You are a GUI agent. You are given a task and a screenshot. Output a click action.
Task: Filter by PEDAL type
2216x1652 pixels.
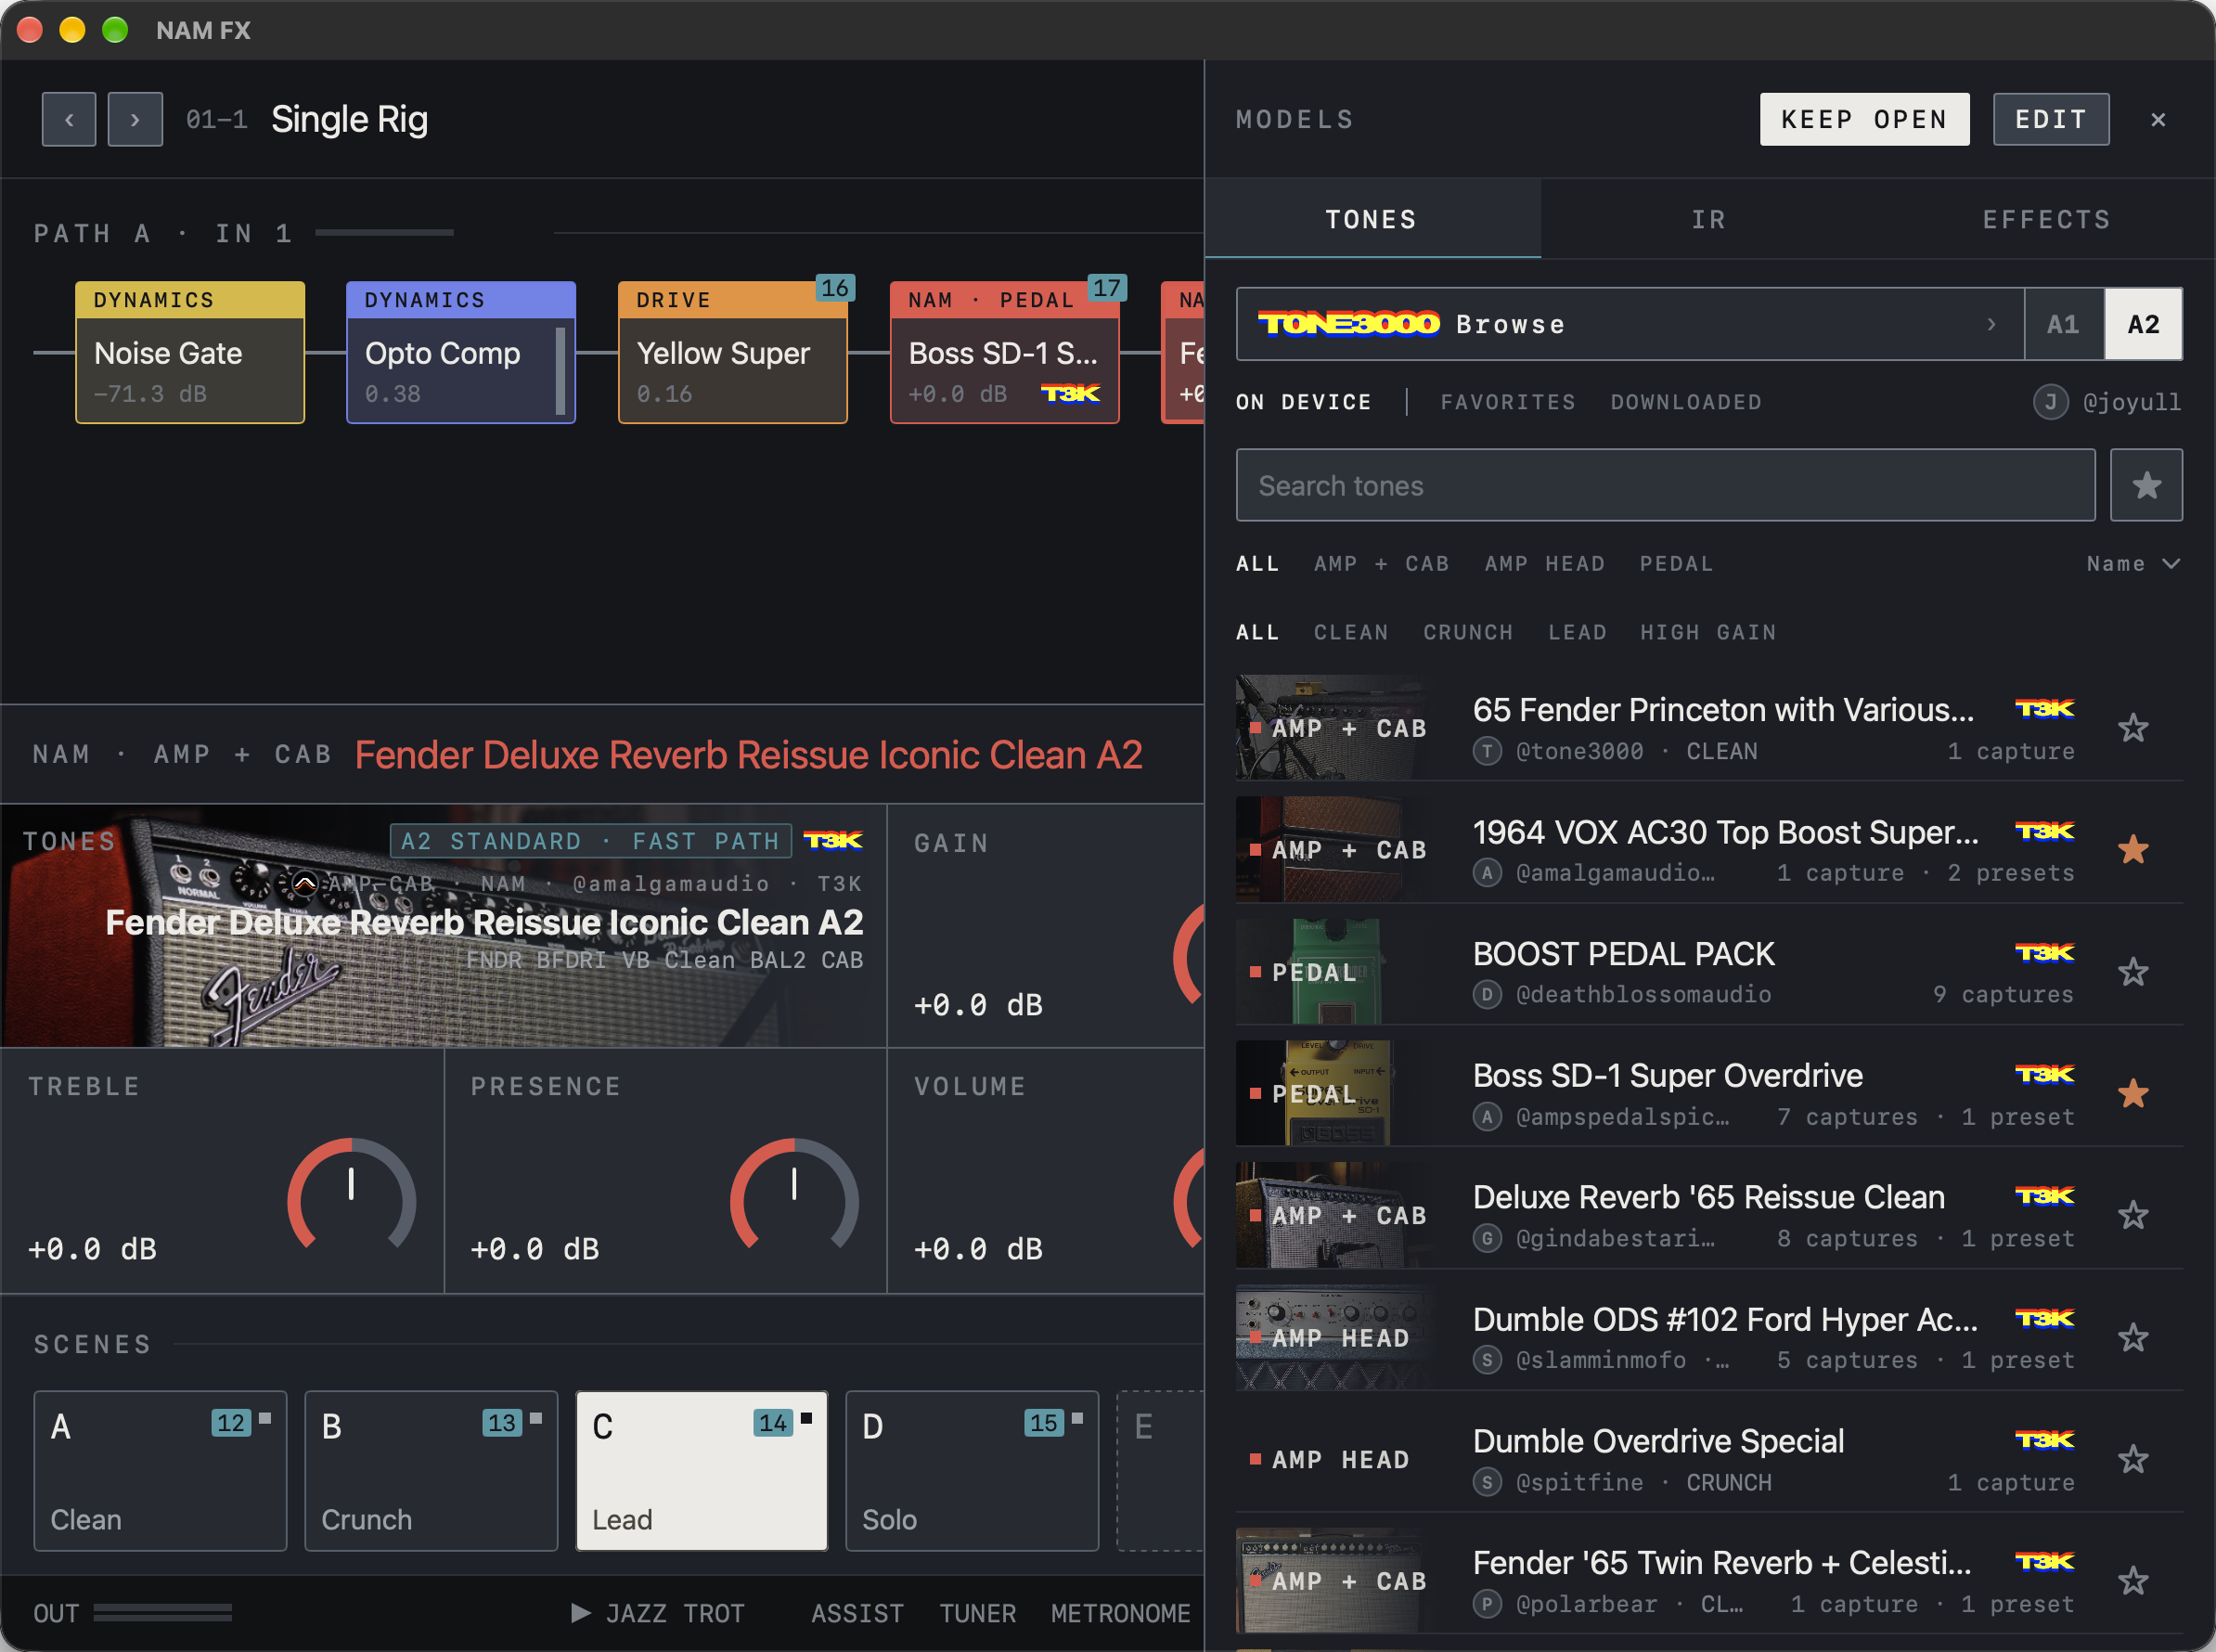(1676, 564)
